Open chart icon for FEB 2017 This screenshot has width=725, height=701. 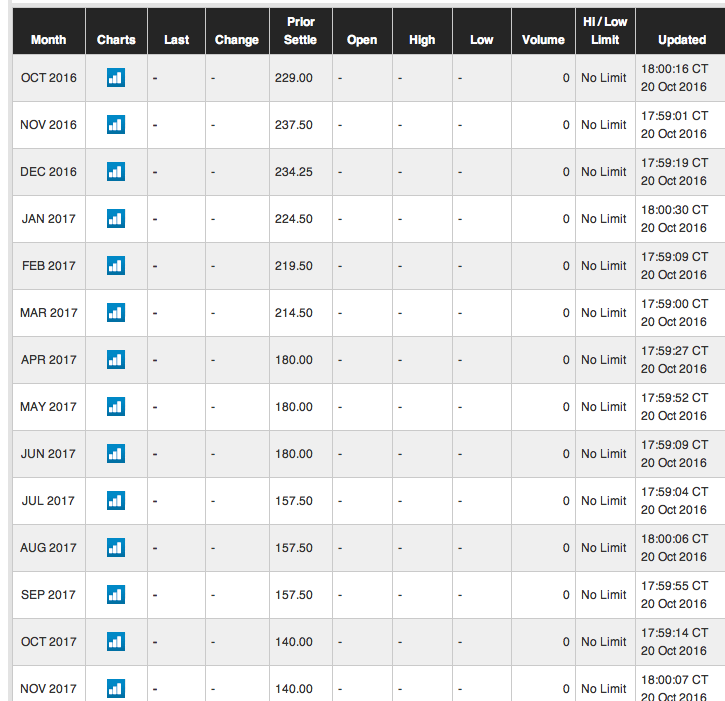(x=116, y=266)
